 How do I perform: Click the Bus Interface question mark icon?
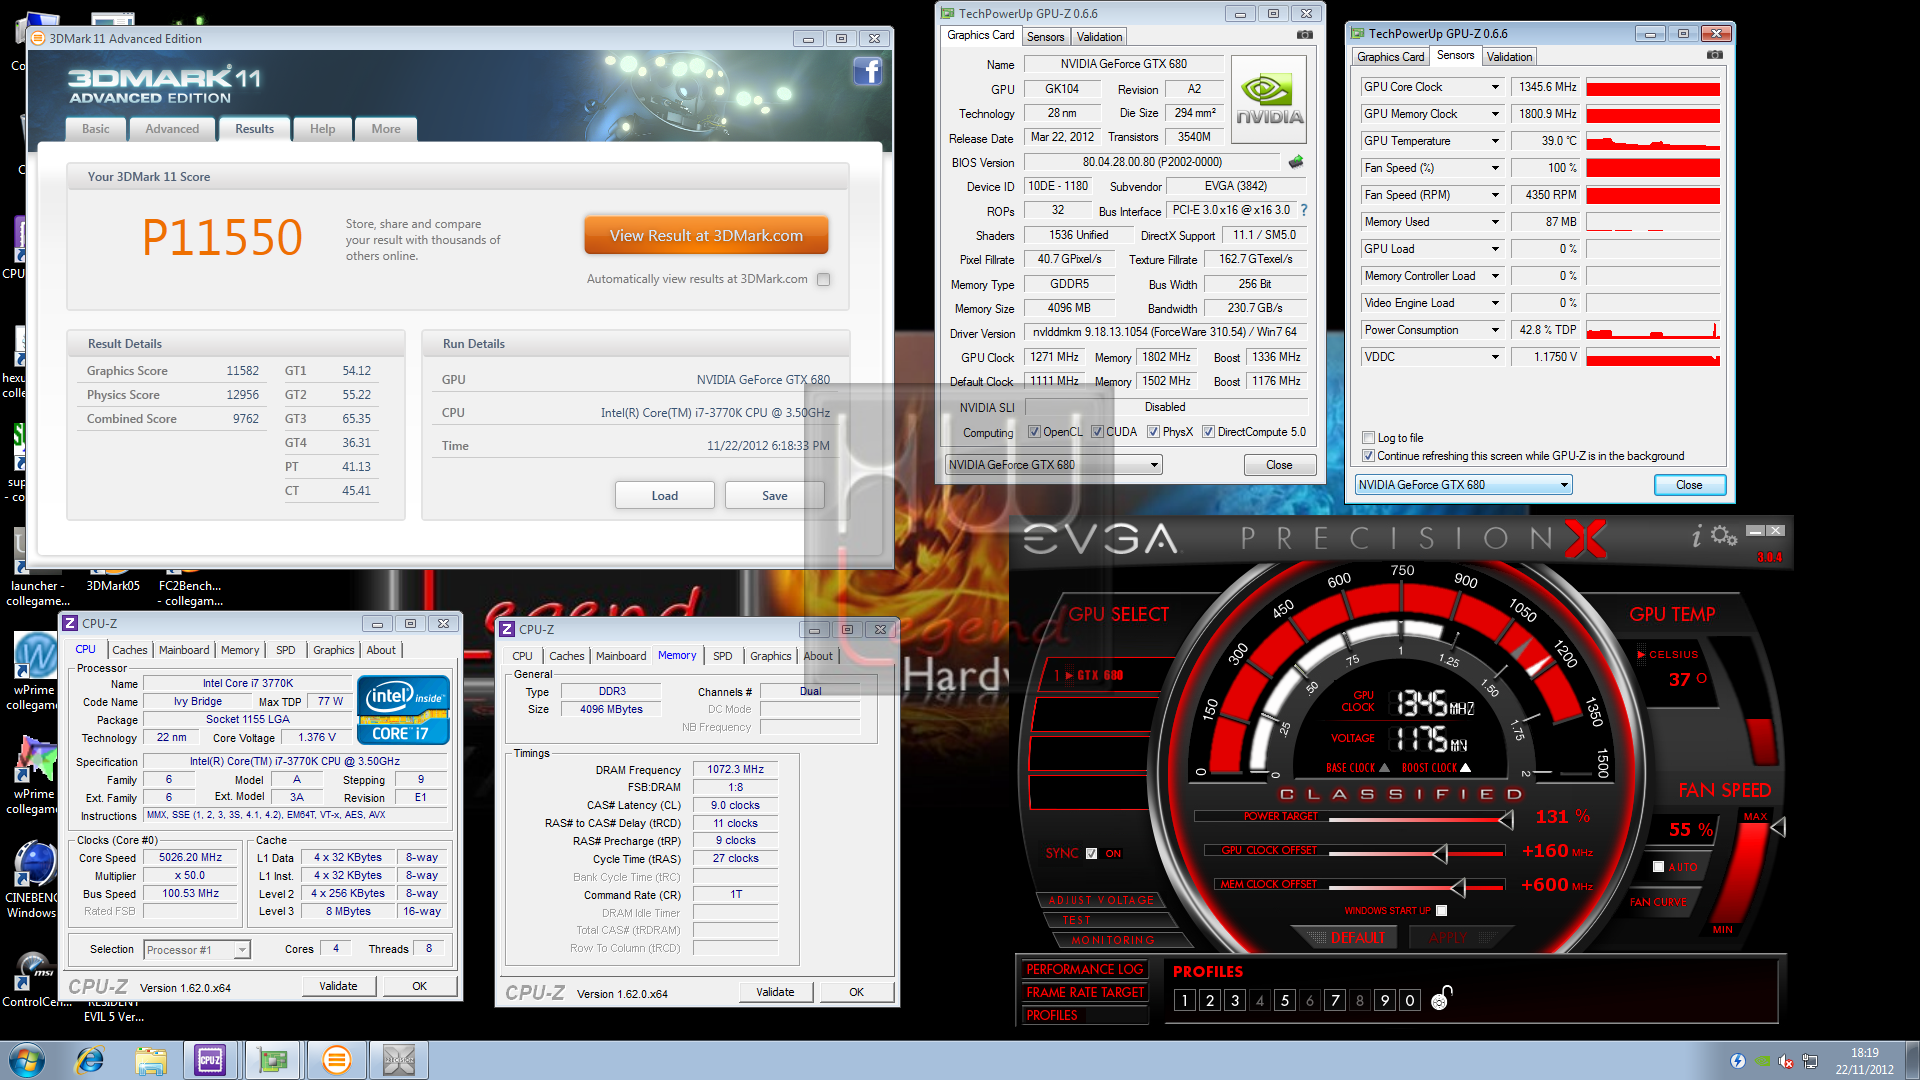click(x=1304, y=210)
